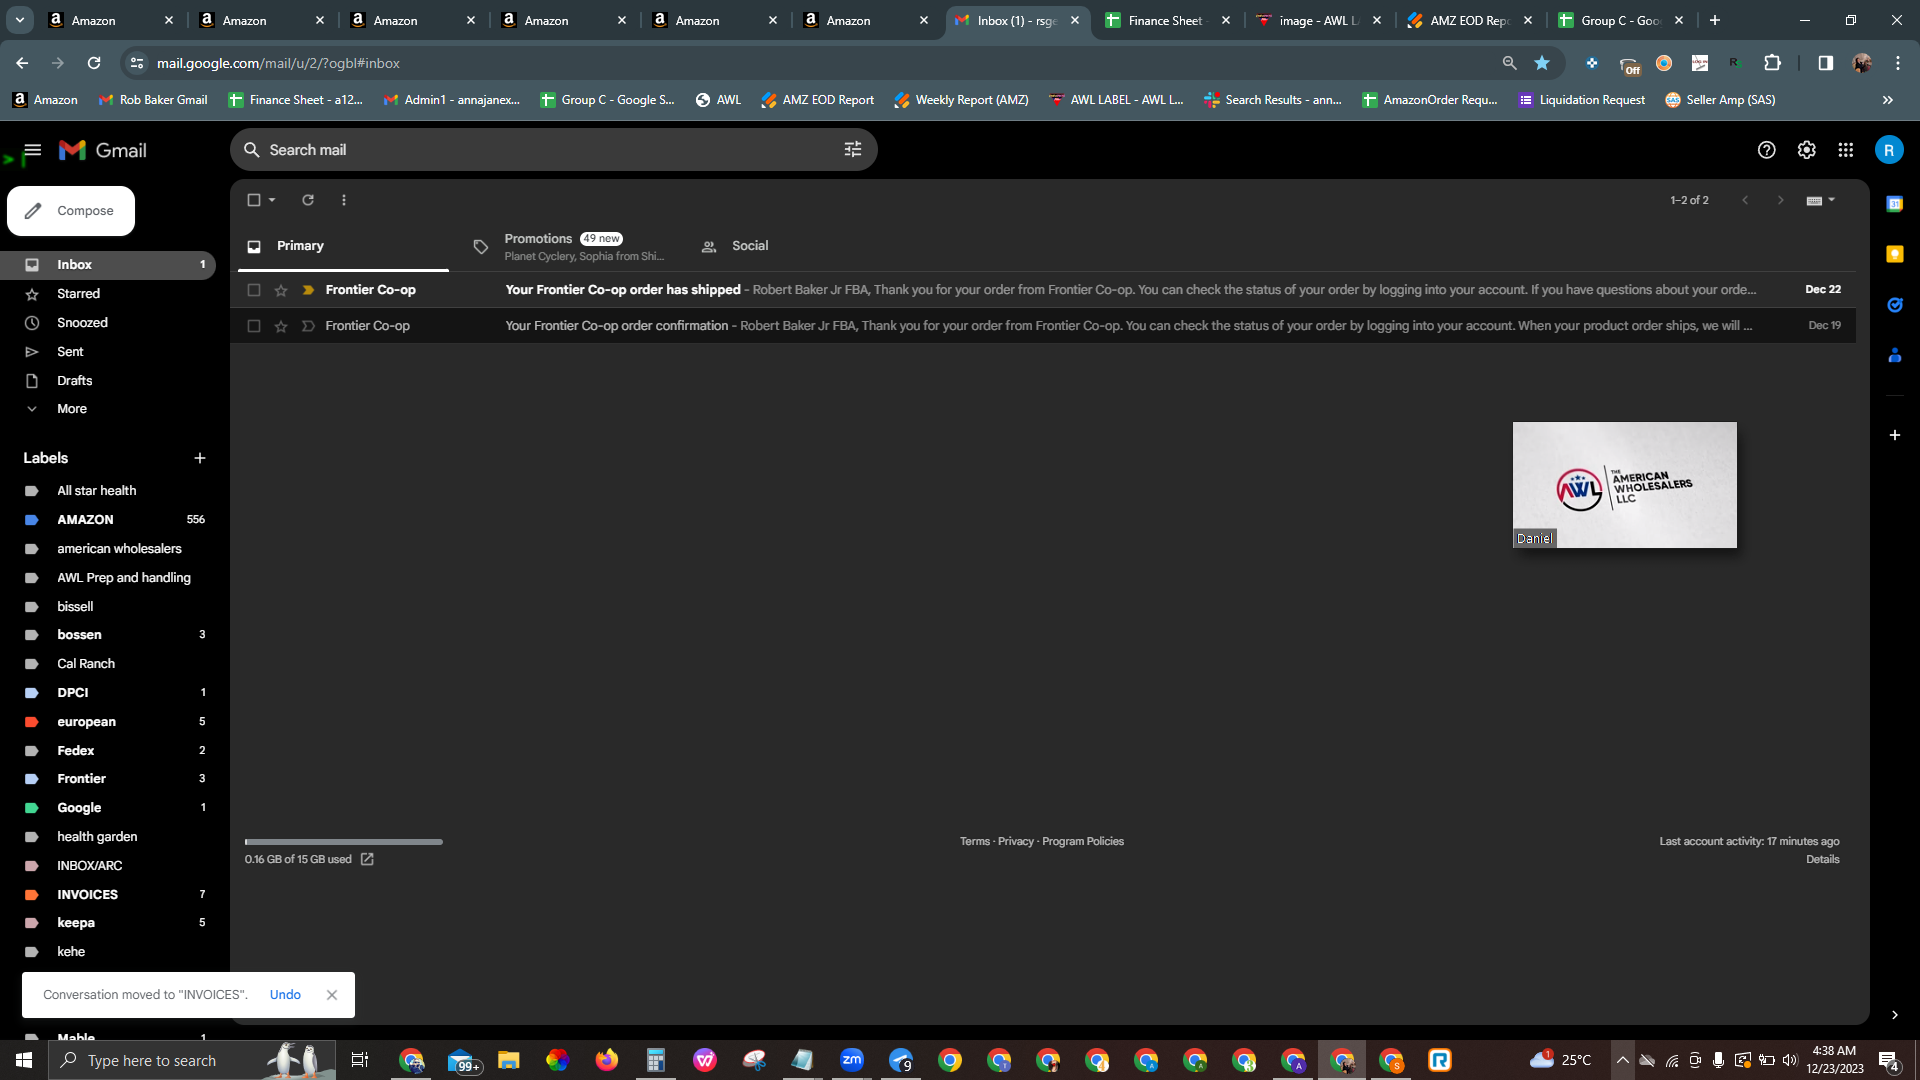Click the Gmail logo
Image resolution: width=1920 pixels, height=1080 pixels.
pyautogui.click(x=103, y=151)
